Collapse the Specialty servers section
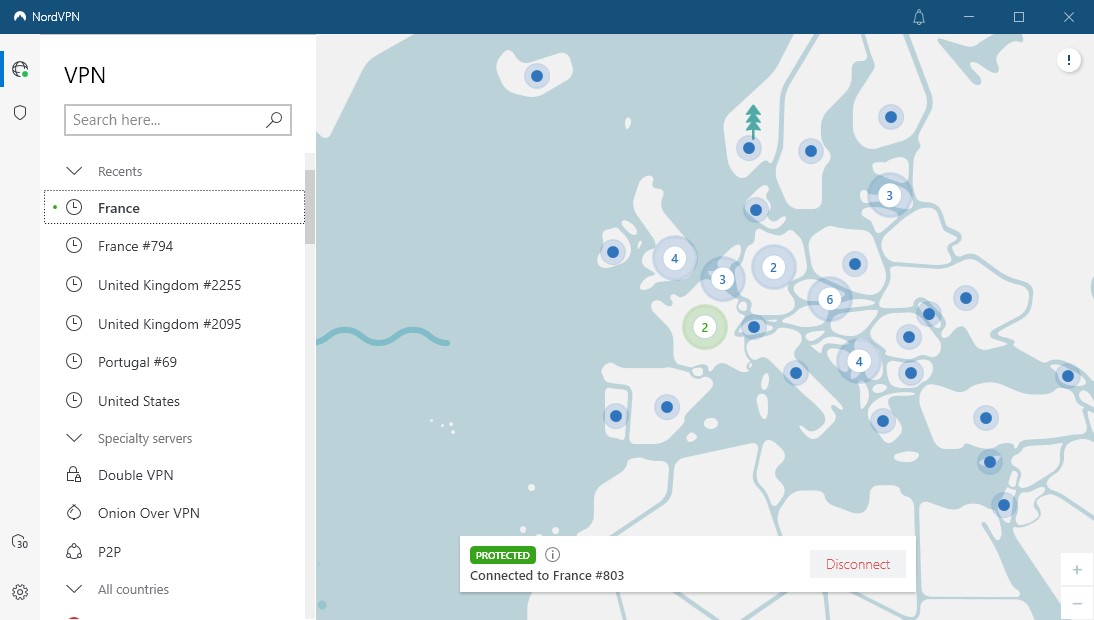The height and width of the screenshot is (620, 1094). (x=74, y=438)
